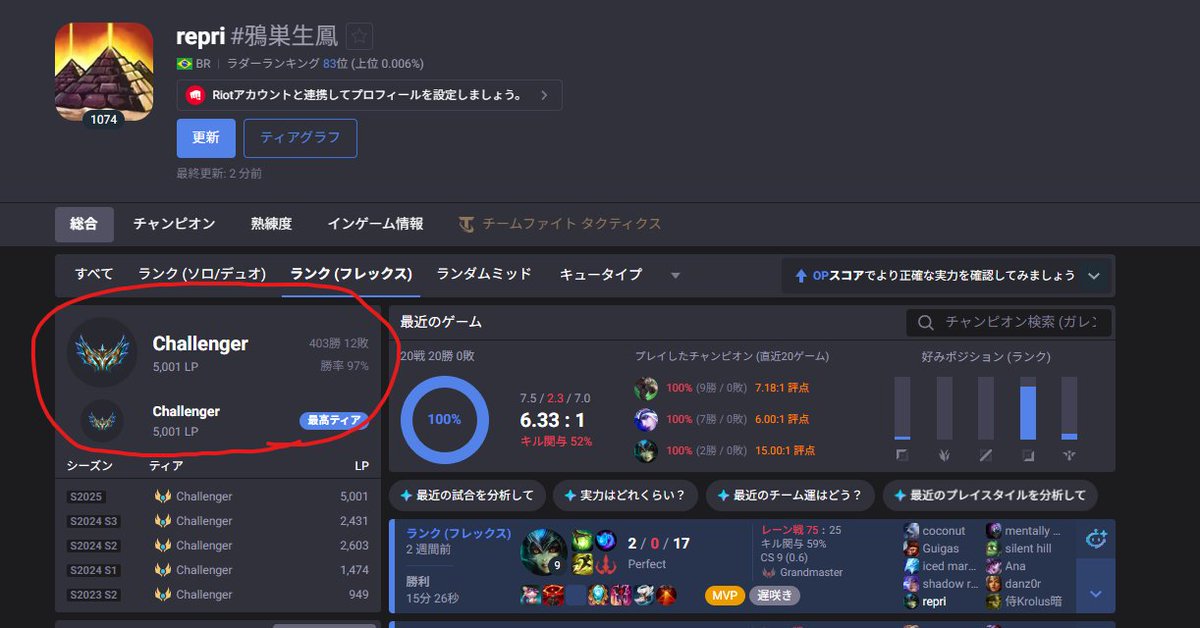Click the champion search field

[1009, 322]
